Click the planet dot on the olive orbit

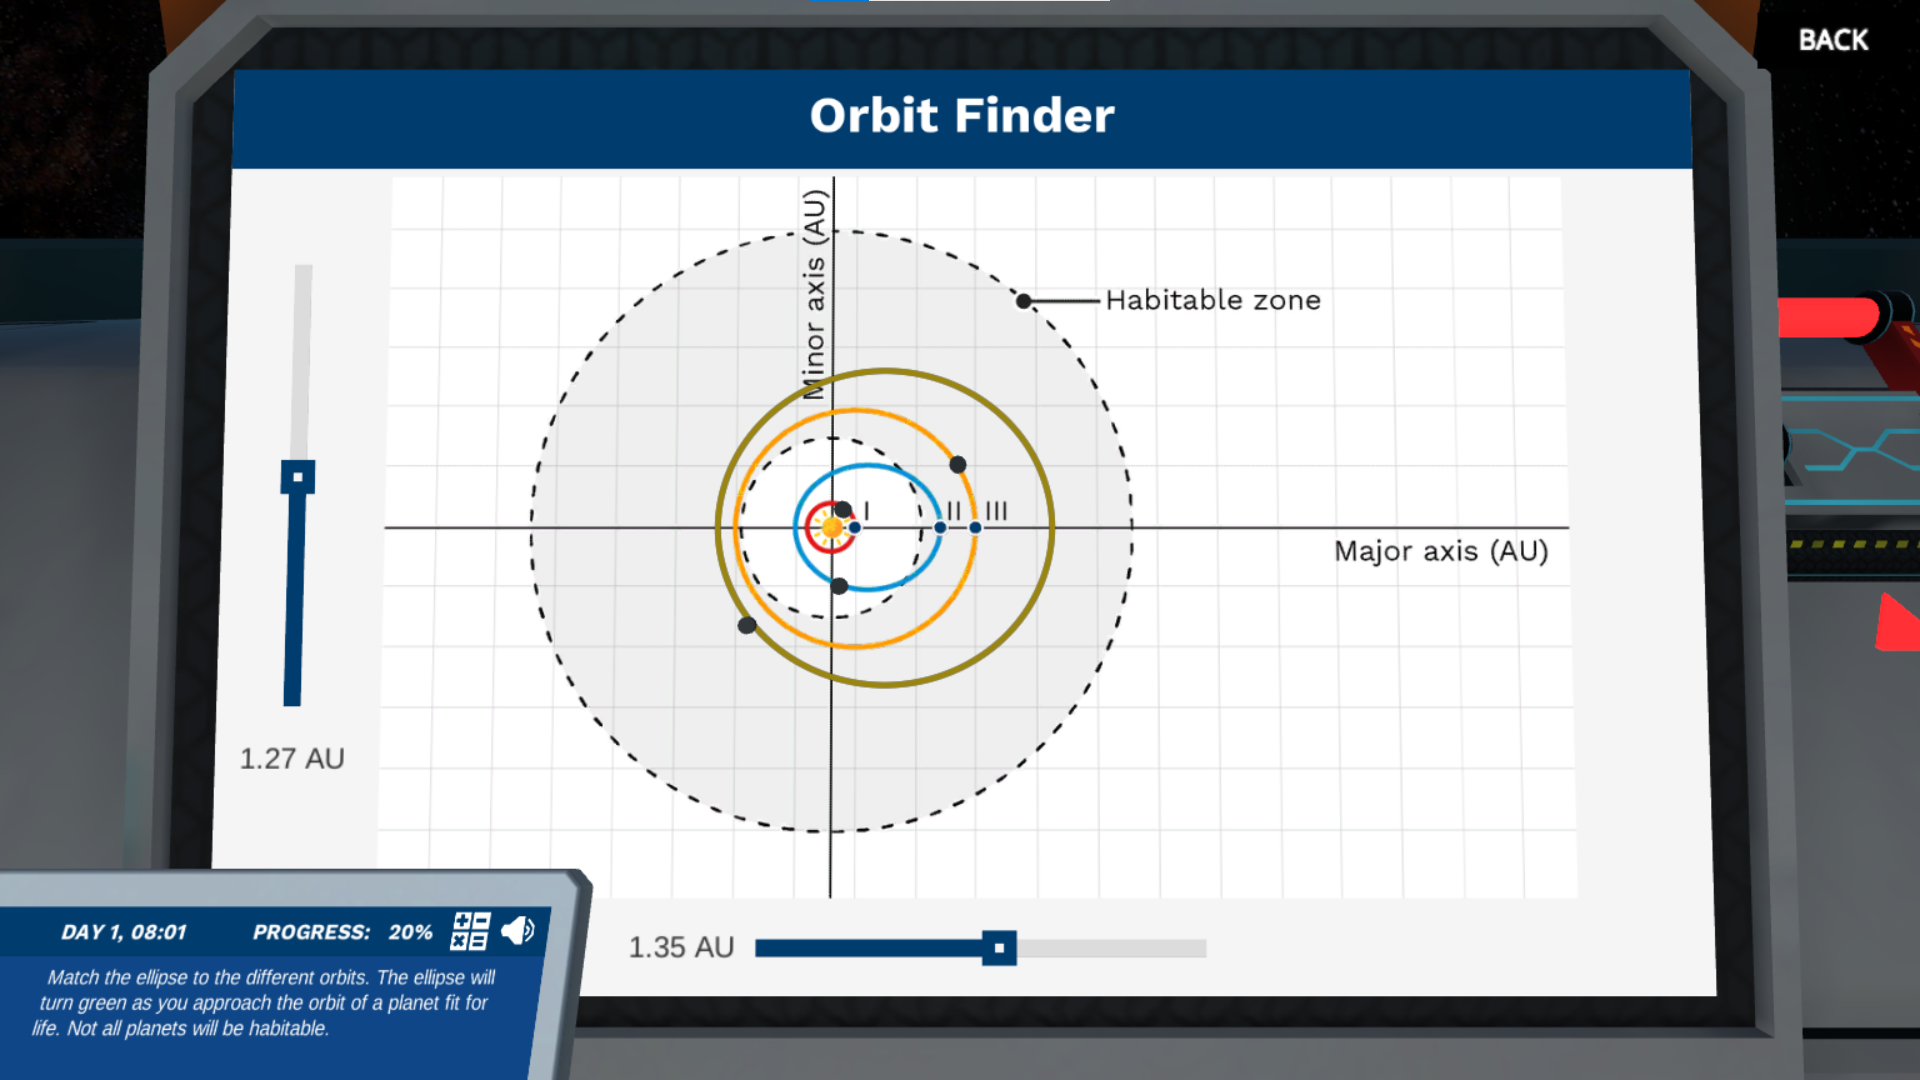pyautogui.click(x=746, y=624)
